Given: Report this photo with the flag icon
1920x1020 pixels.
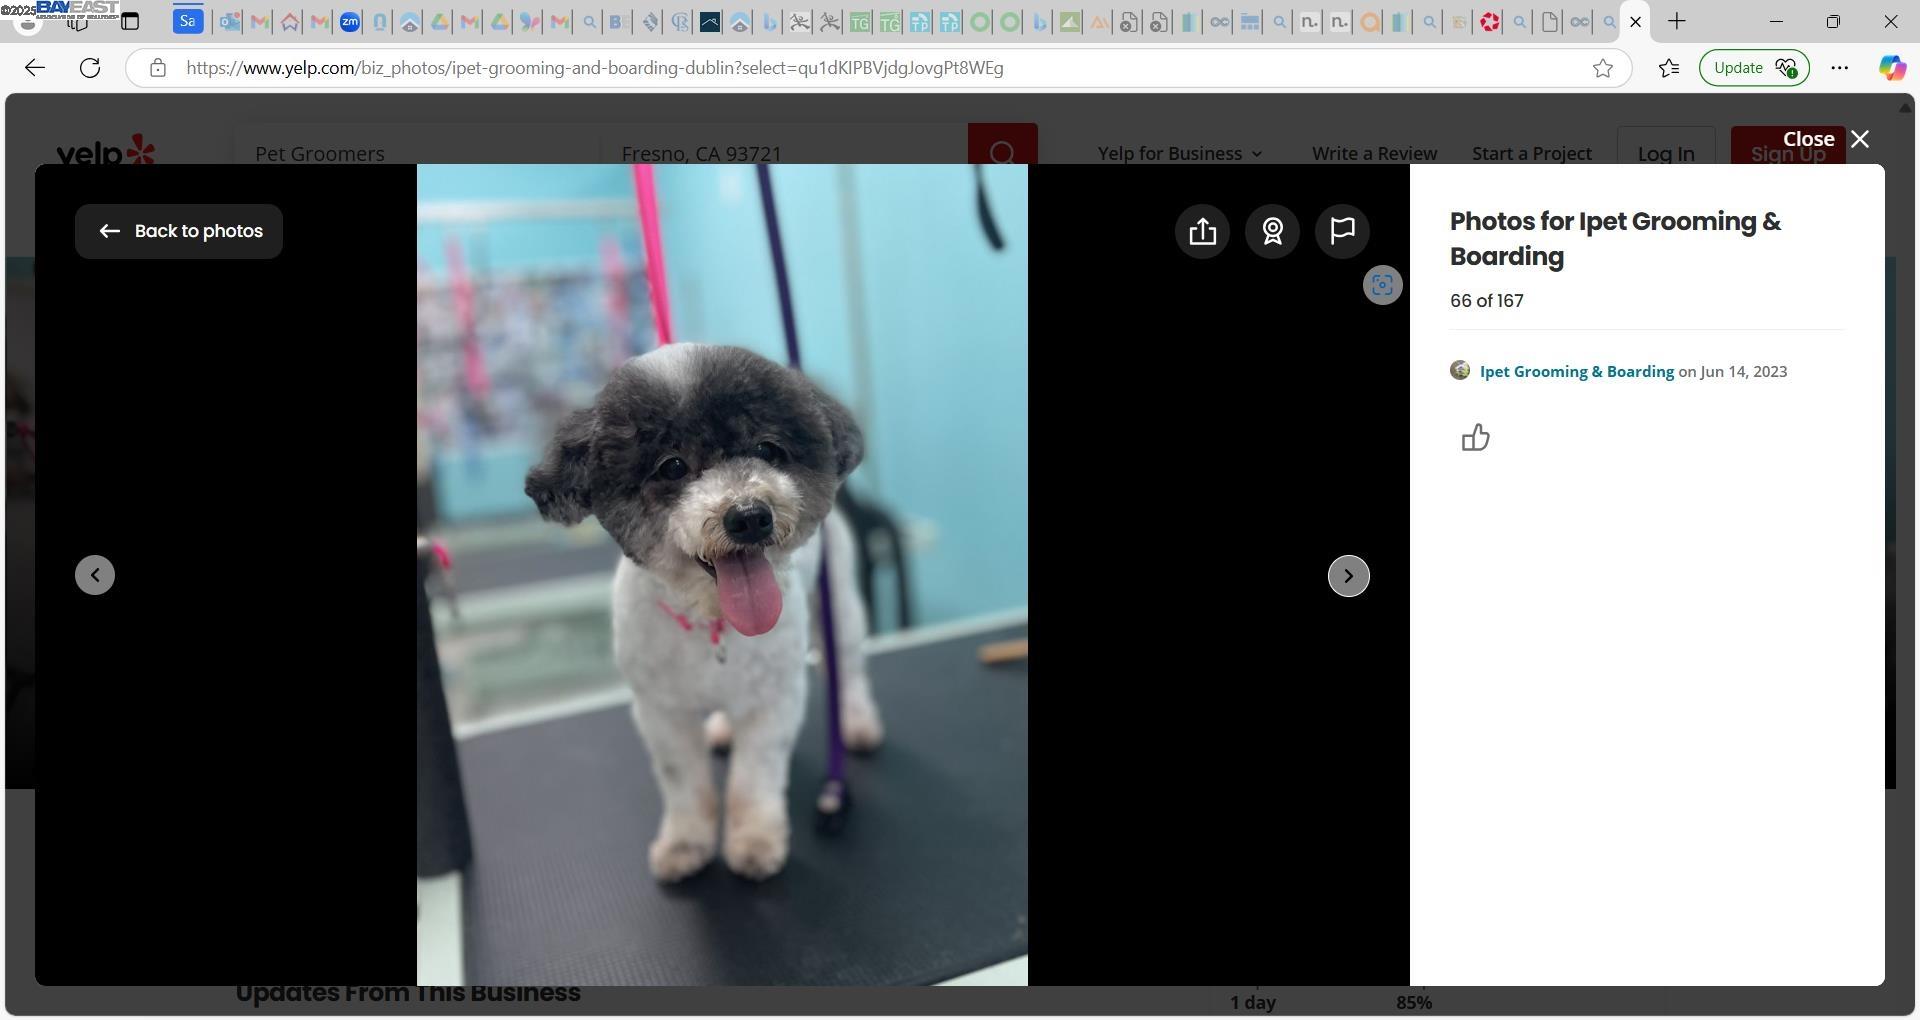Looking at the screenshot, I should [1342, 231].
